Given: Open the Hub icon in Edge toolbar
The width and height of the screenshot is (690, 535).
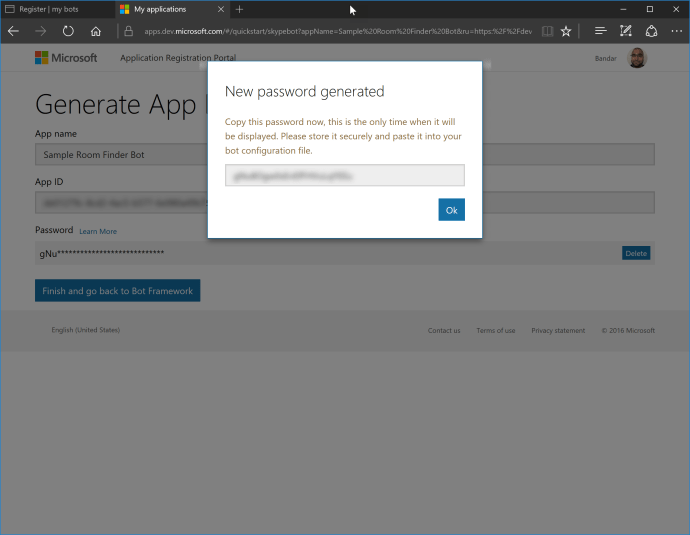Looking at the screenshot, I should coord(600,31).
